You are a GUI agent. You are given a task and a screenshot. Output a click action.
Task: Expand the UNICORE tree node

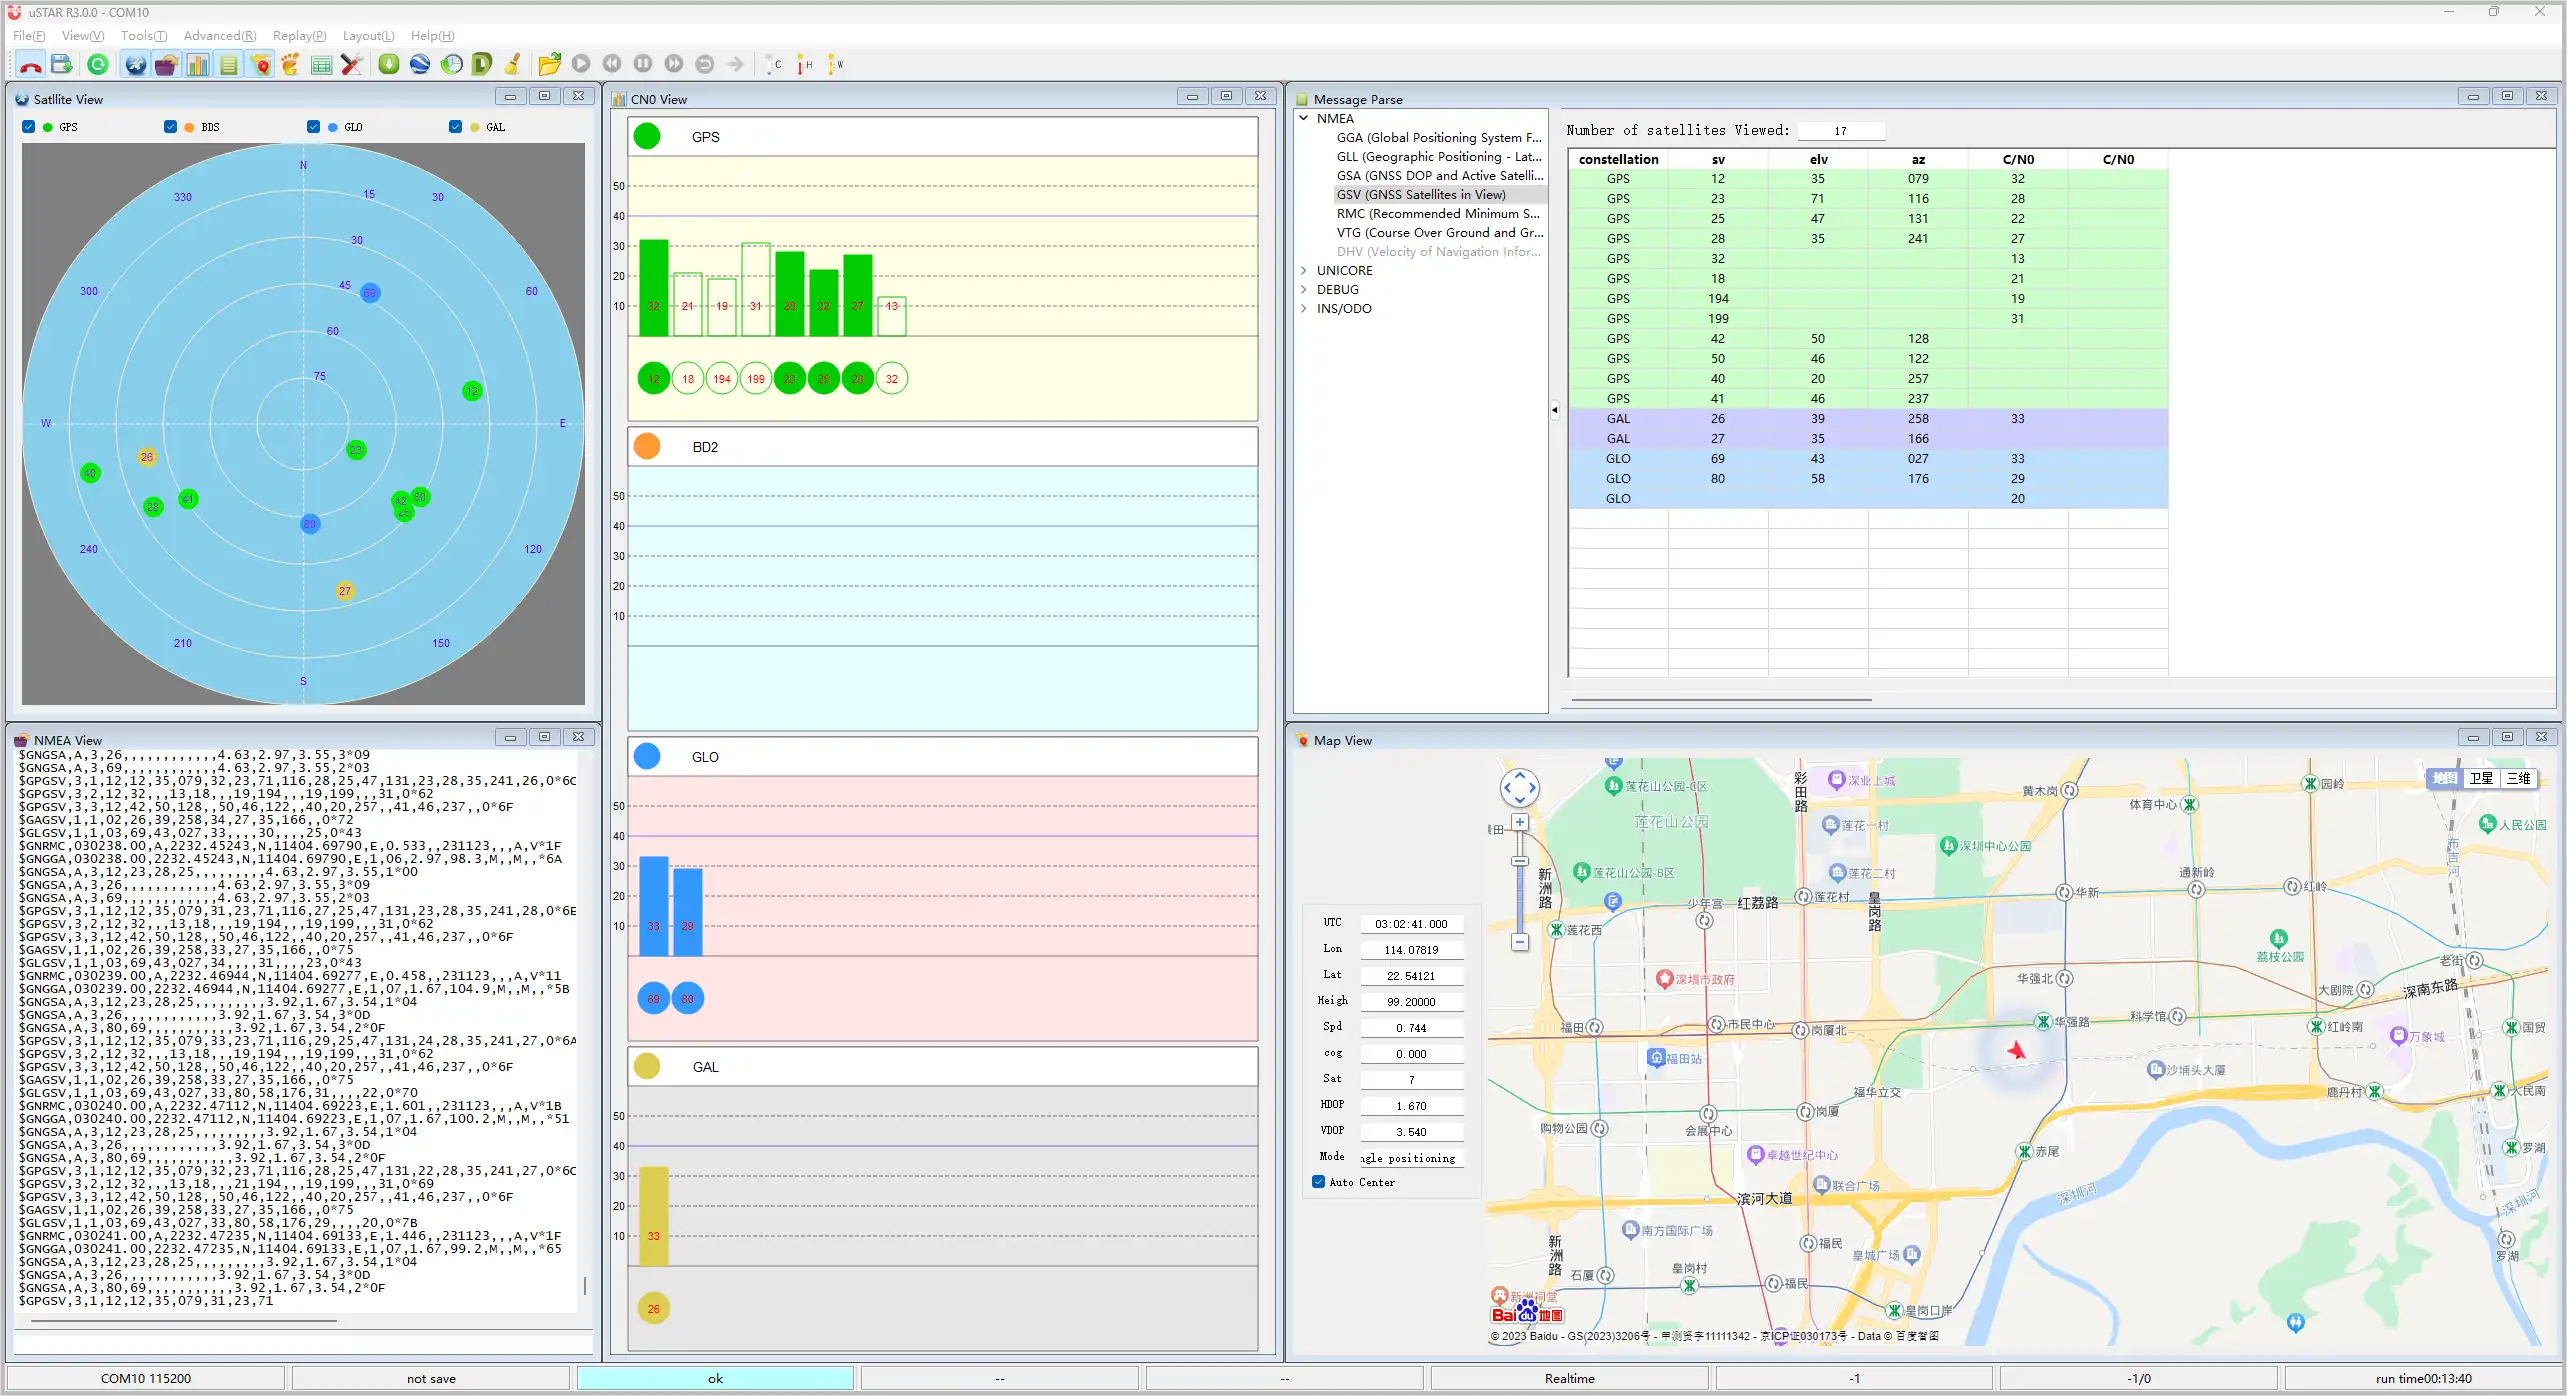(1304, 270)
